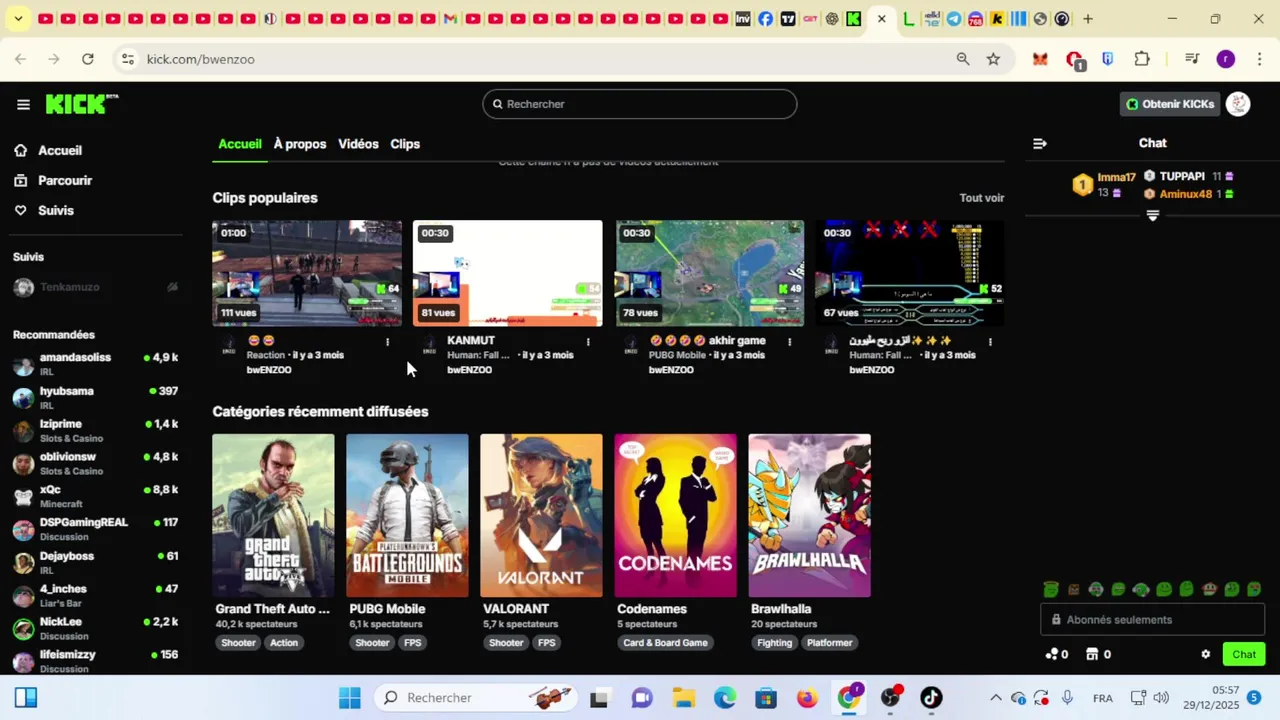Viewport: 1280px width, 720px height.
Task: Open Tenkamuzo followed channel
Action: coord(95,287)
